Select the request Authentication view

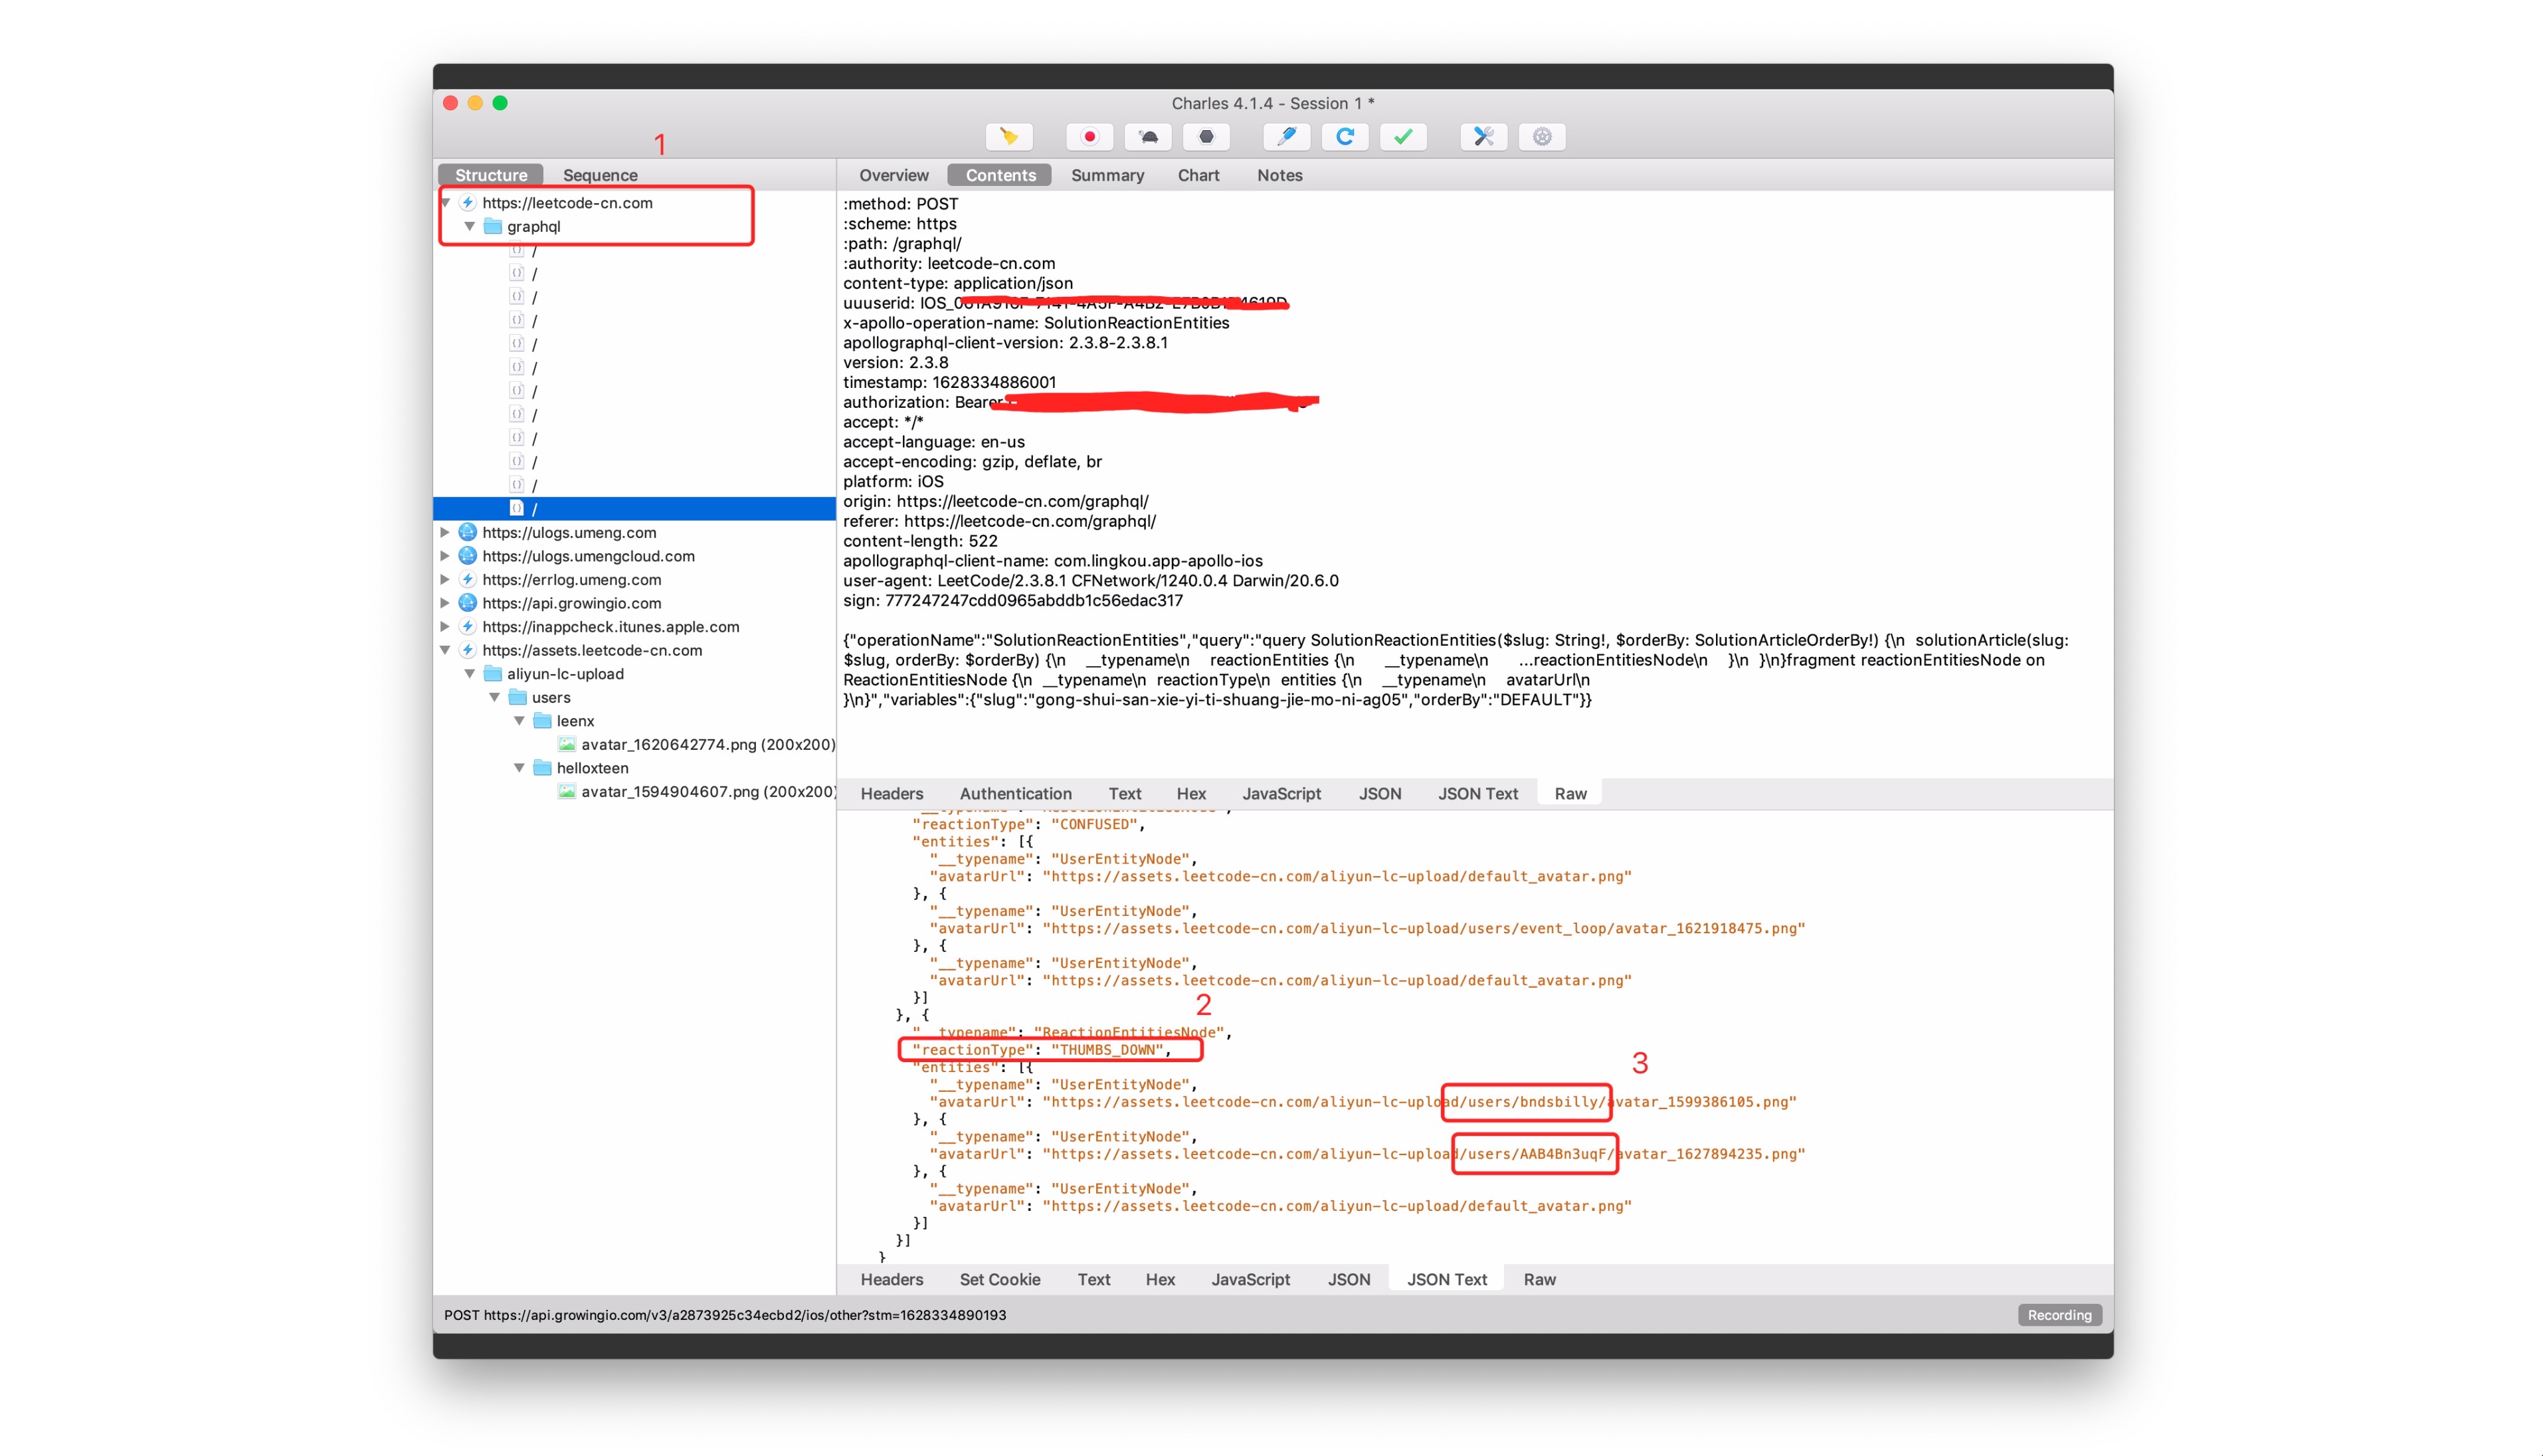(x=1015, y=793)
